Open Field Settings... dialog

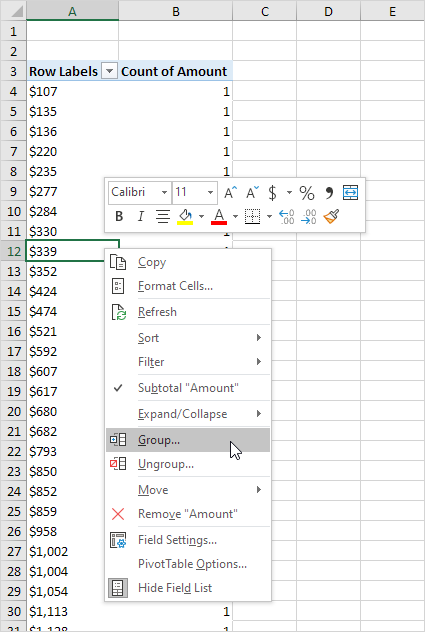click(x=188, y=540)
